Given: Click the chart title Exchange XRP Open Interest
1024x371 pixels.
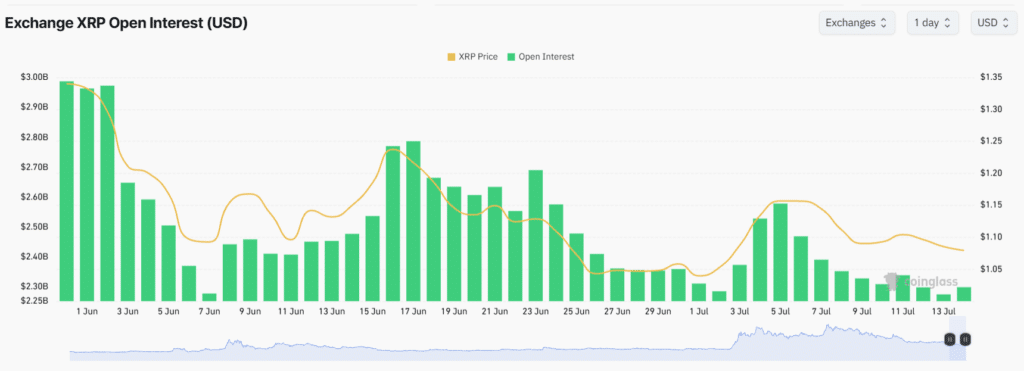Looking at the screenshot, I should click(x=125, y=24).
